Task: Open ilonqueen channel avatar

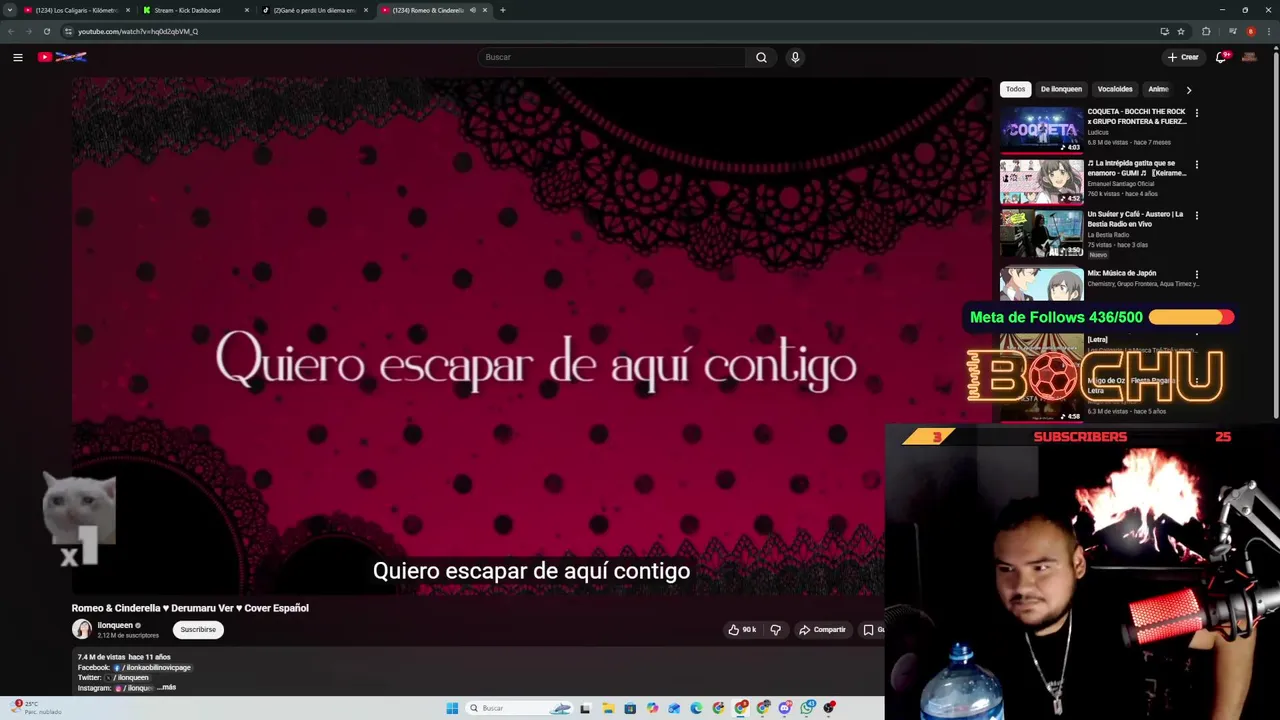Action: [x=82, y=629]
